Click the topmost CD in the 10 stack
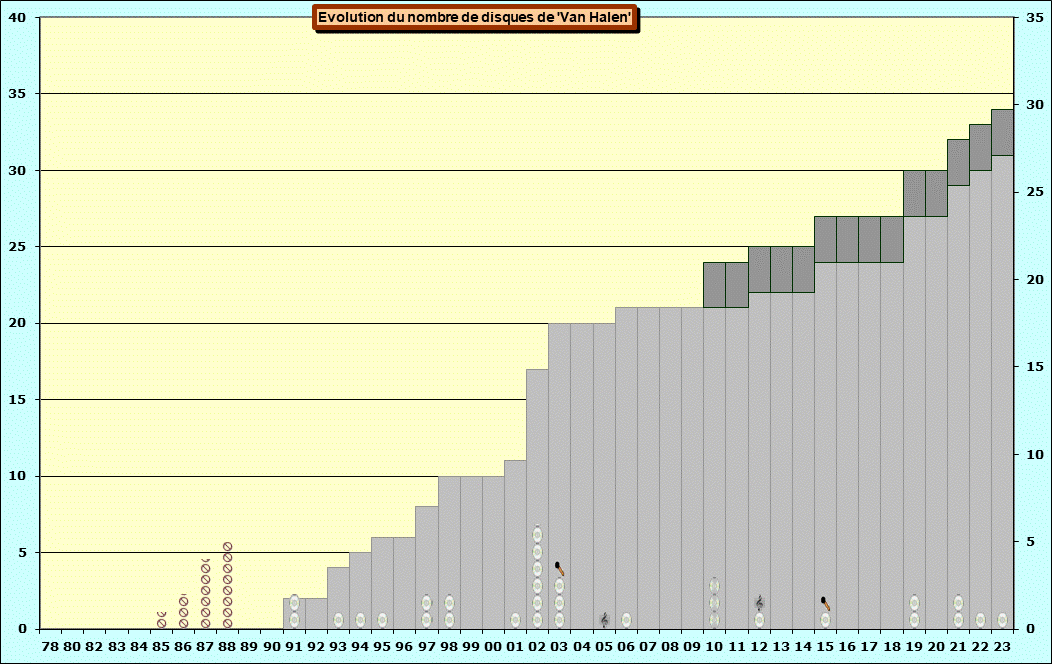1052x664 pixels. [715, 586]
